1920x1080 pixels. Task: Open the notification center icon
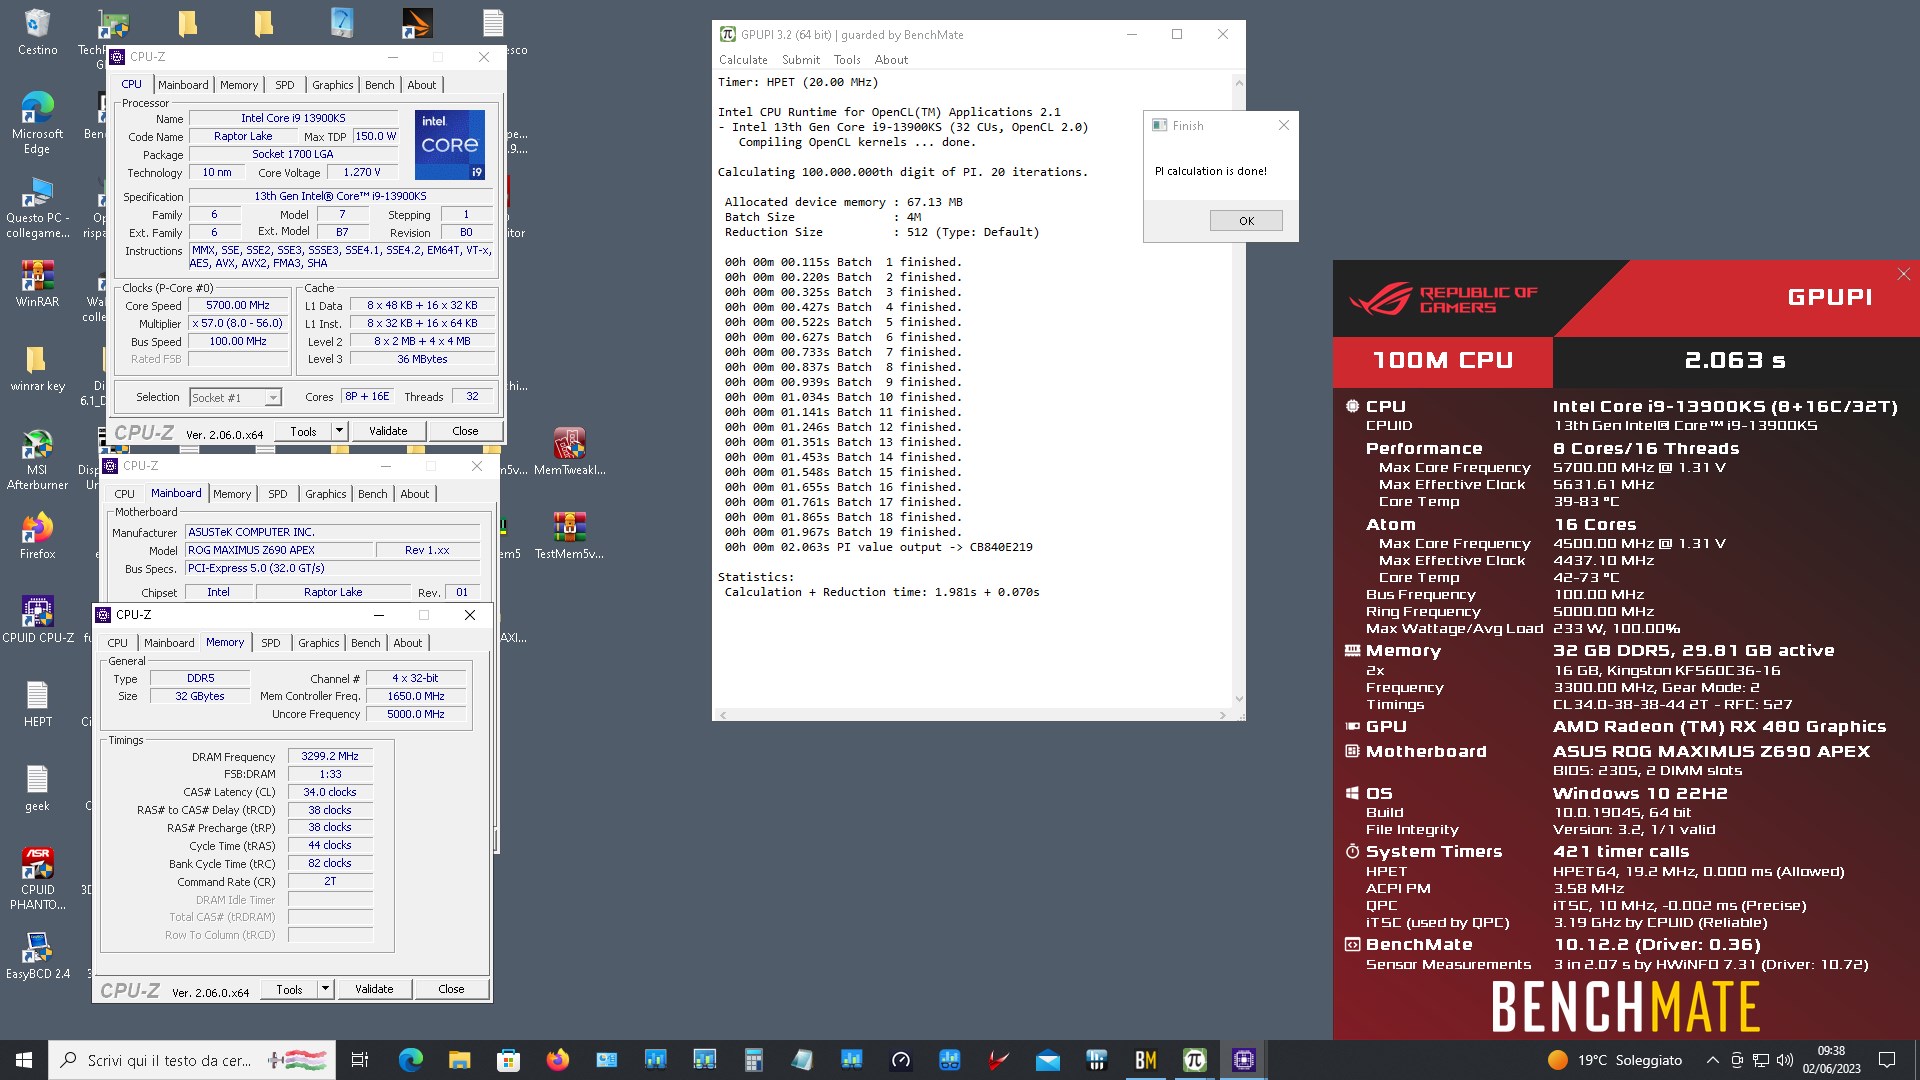coord(1887,1060)
